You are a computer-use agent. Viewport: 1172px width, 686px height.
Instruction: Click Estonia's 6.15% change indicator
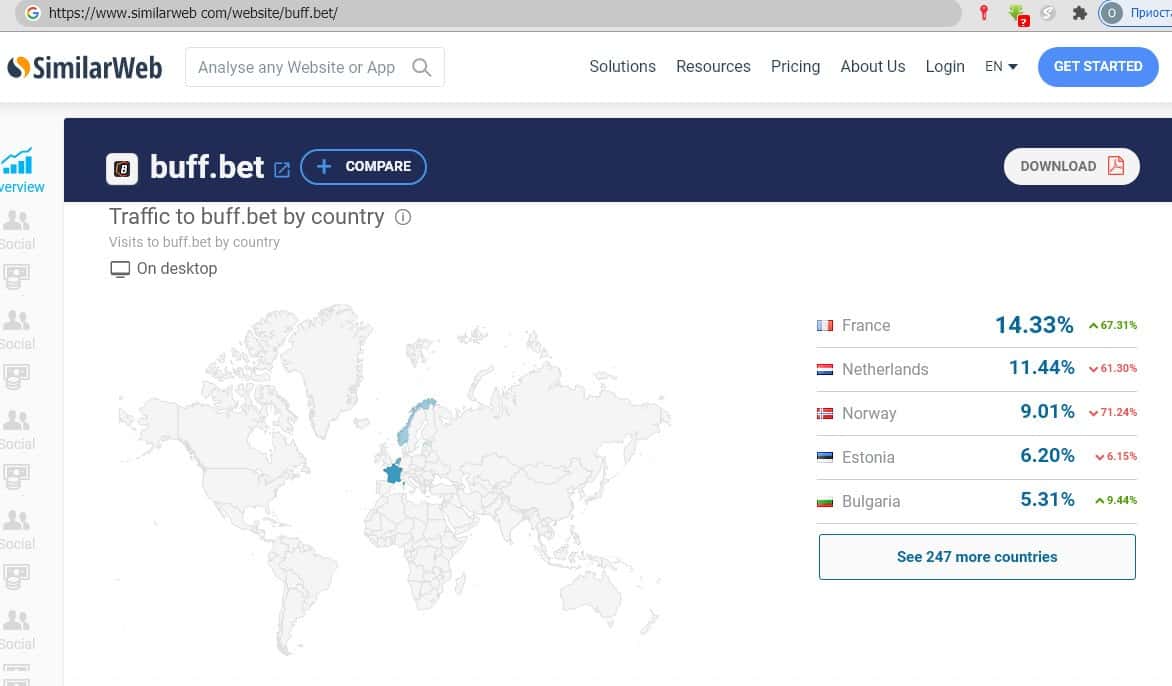1116,457
